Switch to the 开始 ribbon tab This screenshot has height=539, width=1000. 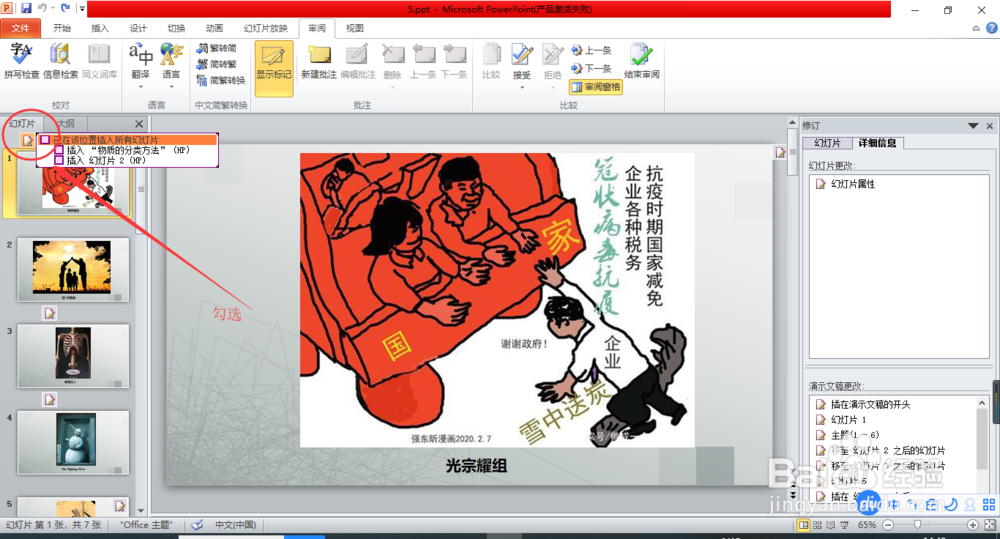62,28
